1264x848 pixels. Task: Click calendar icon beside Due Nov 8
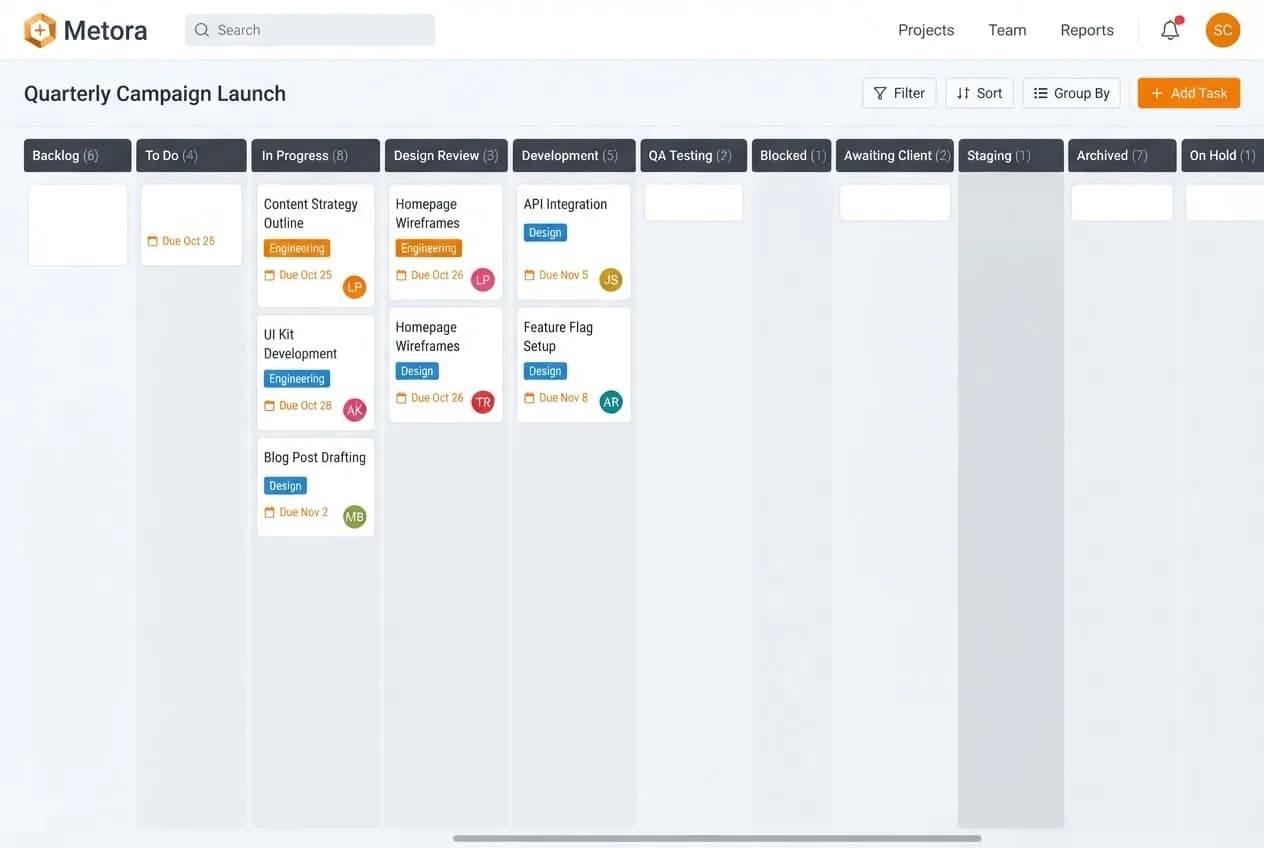(529, 398)
